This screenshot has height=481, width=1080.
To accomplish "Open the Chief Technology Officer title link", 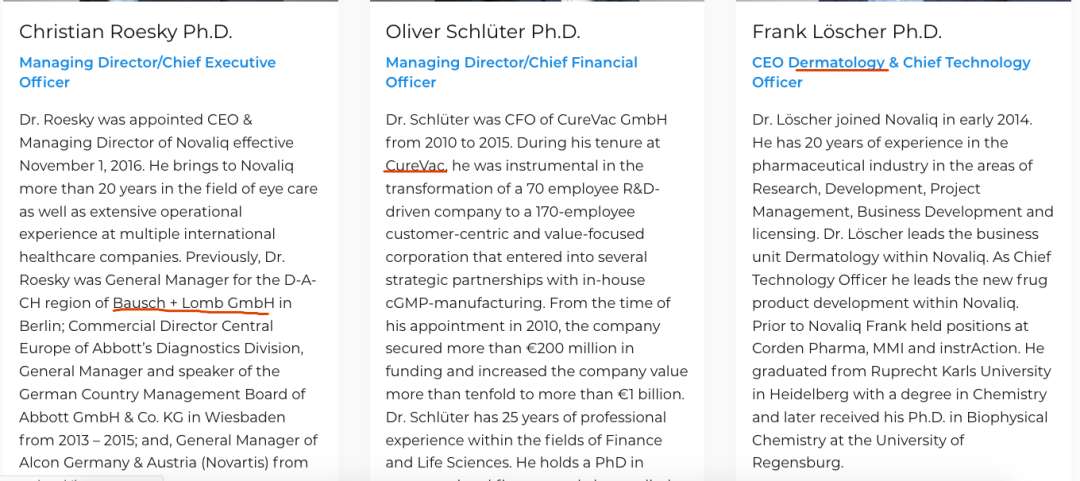I will (x=966, y=63).
